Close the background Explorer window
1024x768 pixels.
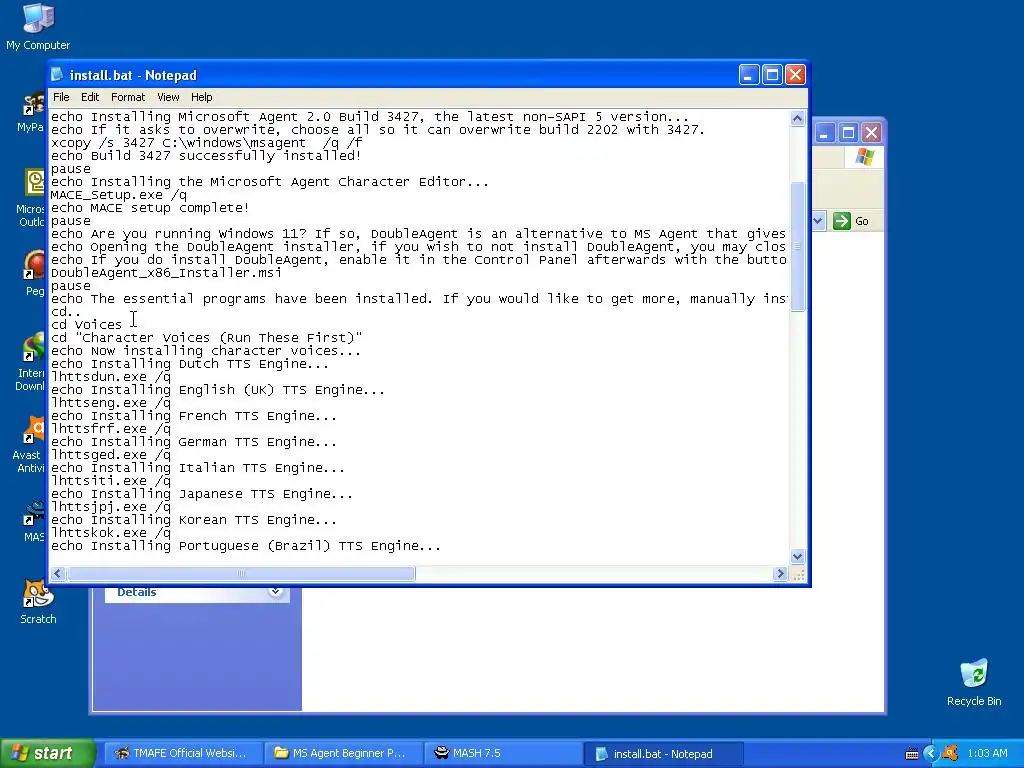pos(871,133)
